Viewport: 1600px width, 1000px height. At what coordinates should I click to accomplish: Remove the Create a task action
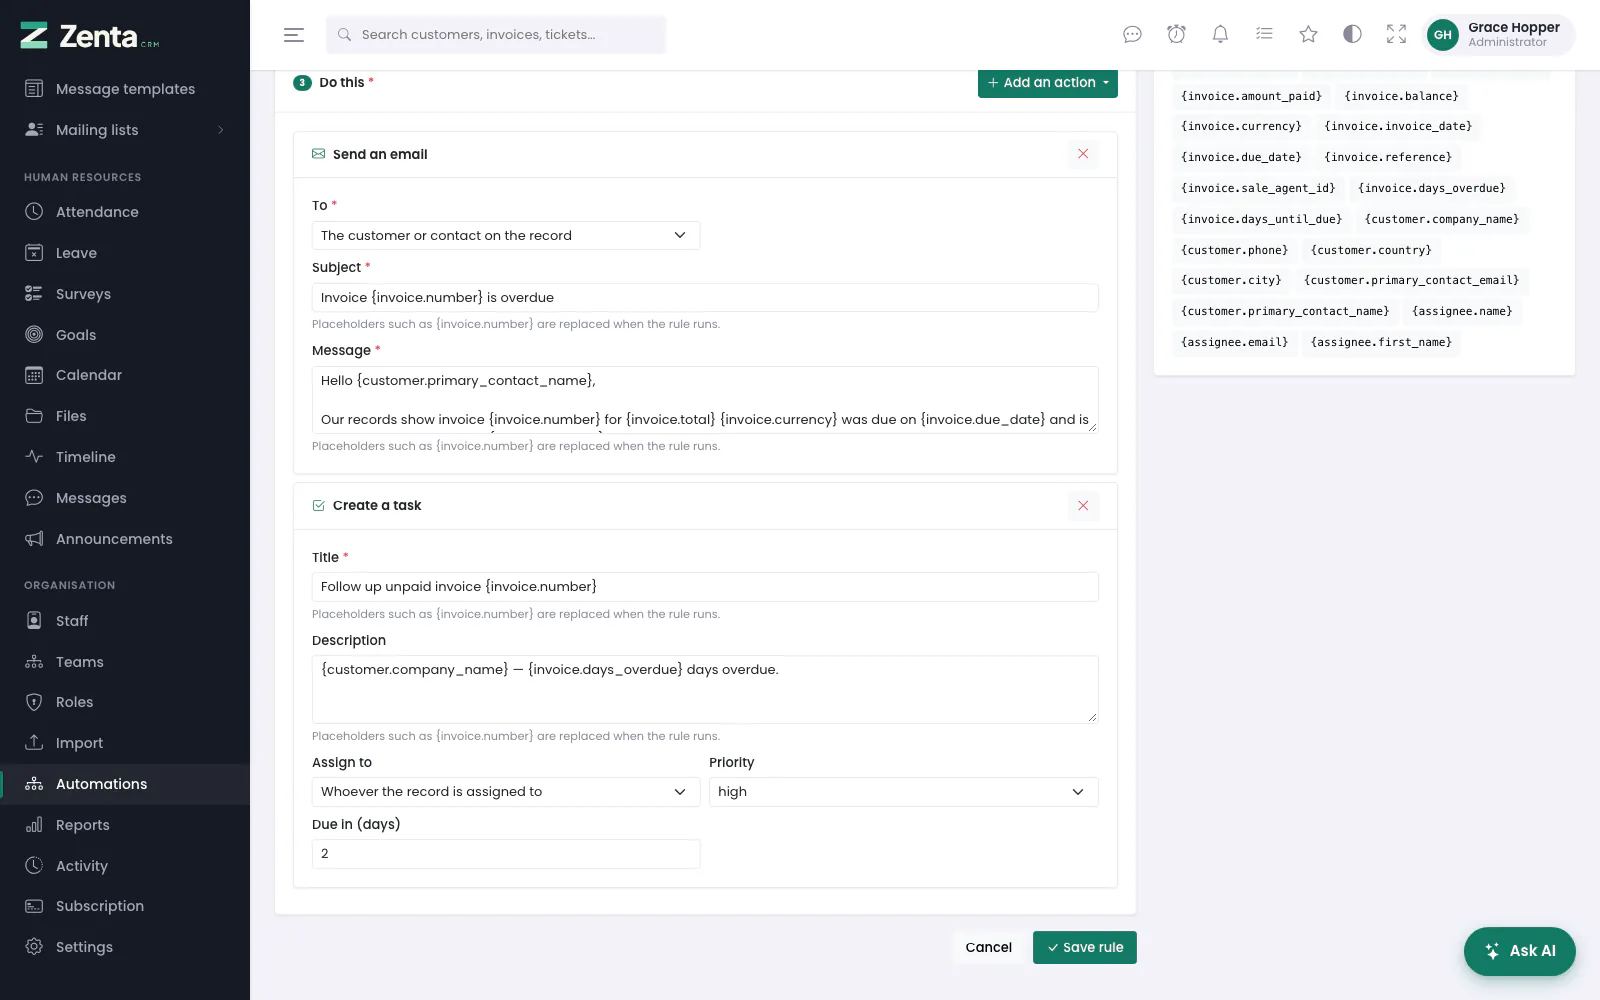[x=1083, y=506]
